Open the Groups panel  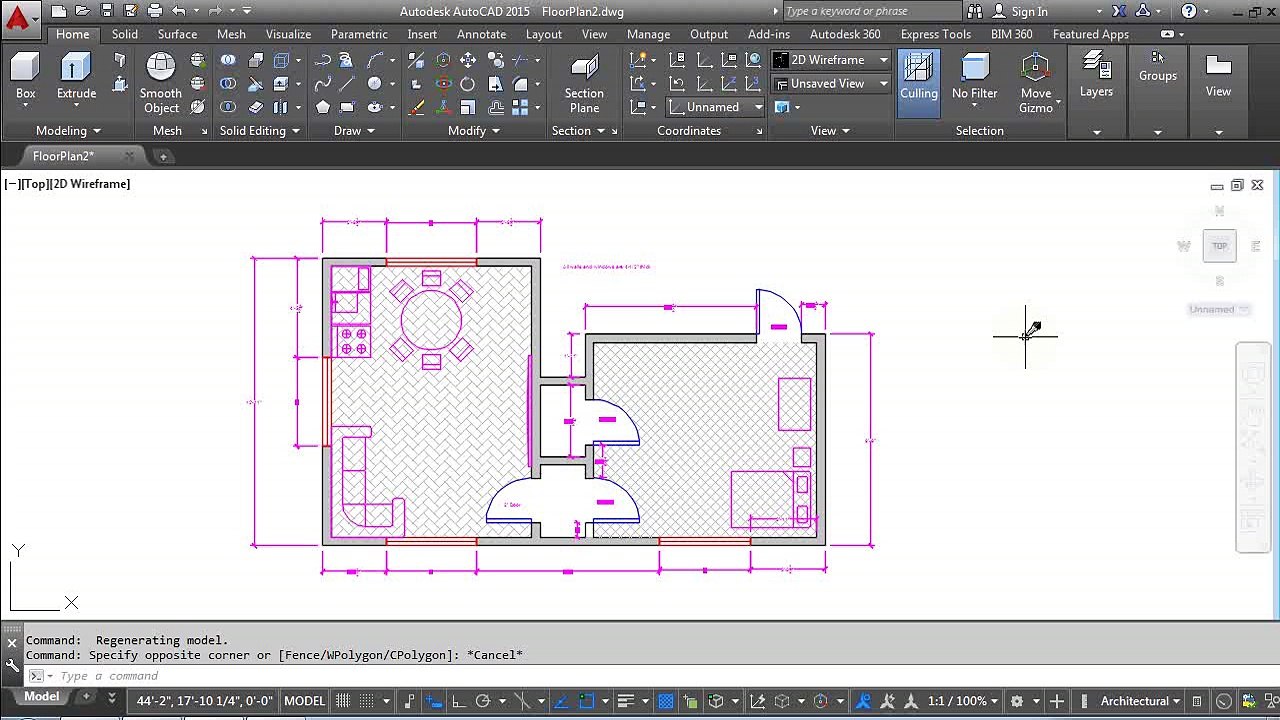click(x=1158, y=67)
